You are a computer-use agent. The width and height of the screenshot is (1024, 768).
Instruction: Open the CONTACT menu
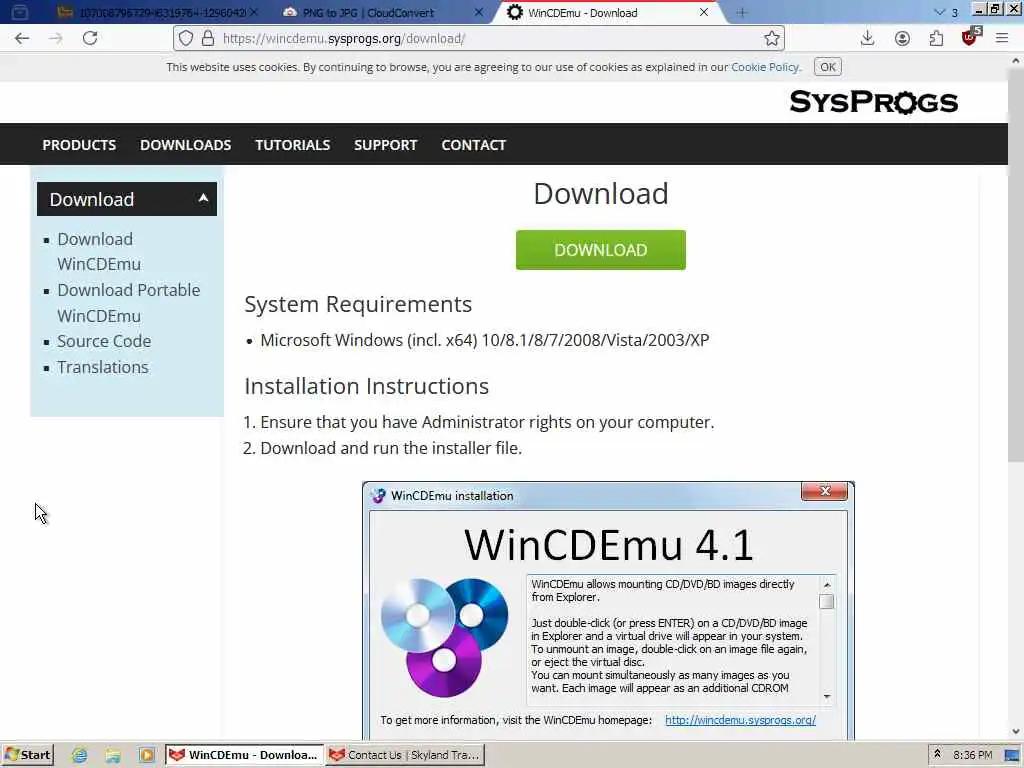coord(473,145)
